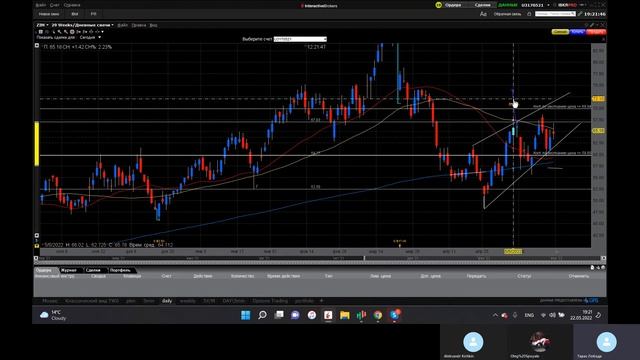
Task: Click the yellow price label on axis
Action: (x=598, y=131)
